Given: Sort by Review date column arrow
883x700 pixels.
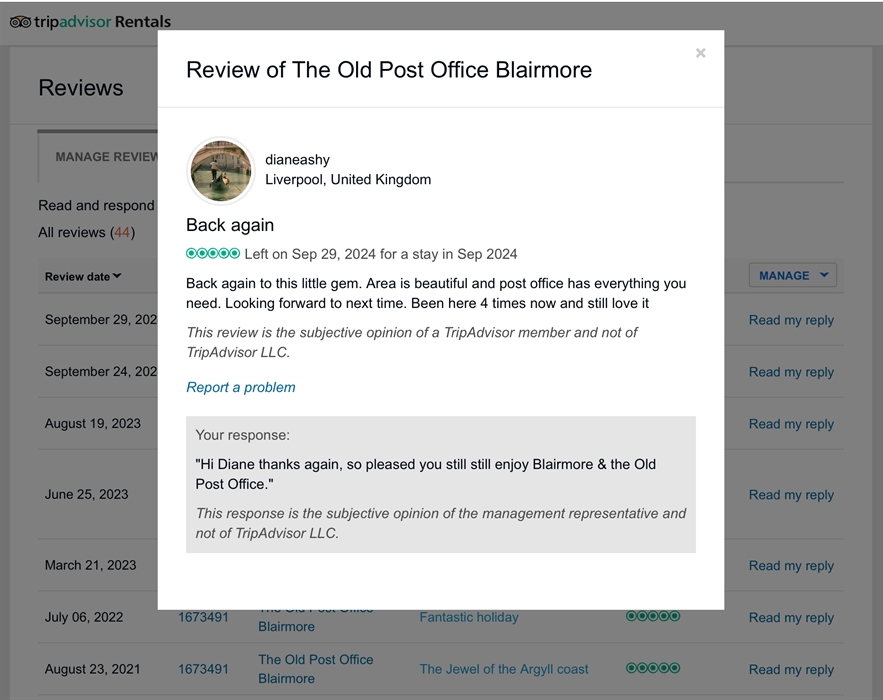Looking at the screenshot, I should (x=117, y=277).
